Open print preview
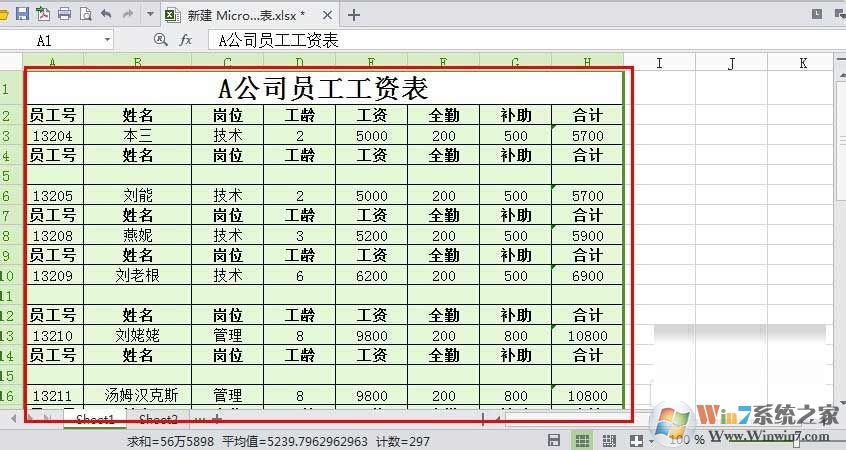The image size is (846, 450). [x=85, y=14]
